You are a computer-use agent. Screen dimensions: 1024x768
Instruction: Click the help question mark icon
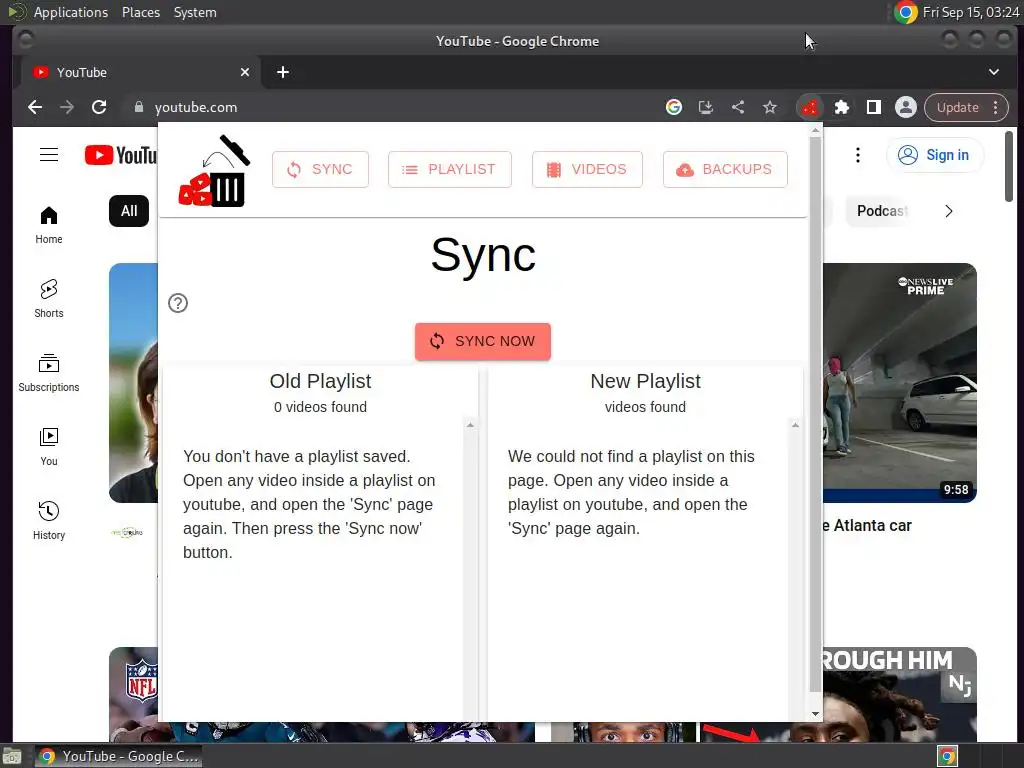[x=178, y=303]
